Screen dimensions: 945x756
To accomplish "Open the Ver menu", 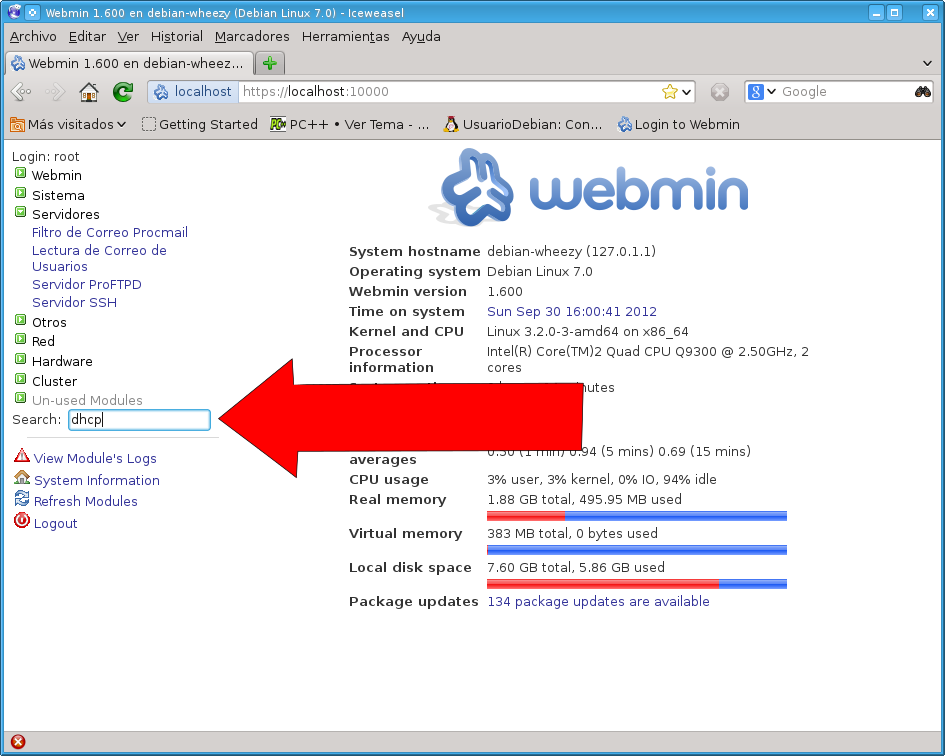I will pyautogui.click(x=128, y=37).
